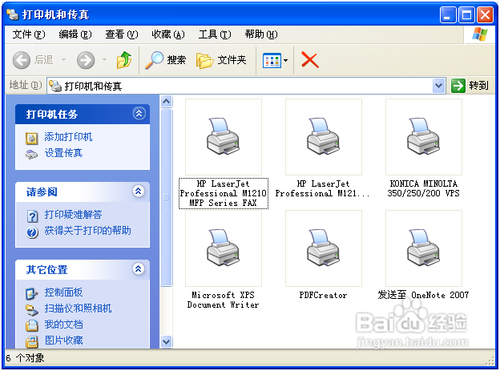This screenshot has width=500, height=371.
Task: Minimize the 打印机和传真 window
Action: coord(448,15)
